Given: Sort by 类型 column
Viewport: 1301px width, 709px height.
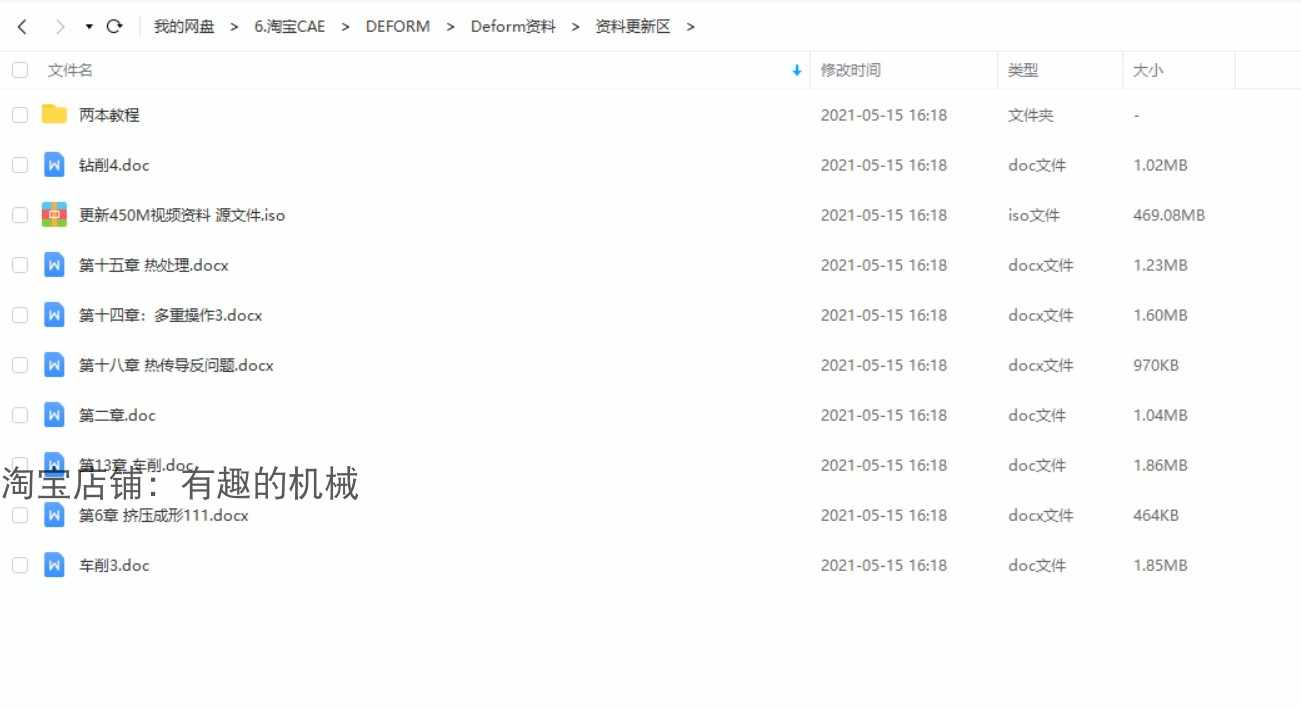Looking at the screenshot, I should click(x=1023, y=70).
